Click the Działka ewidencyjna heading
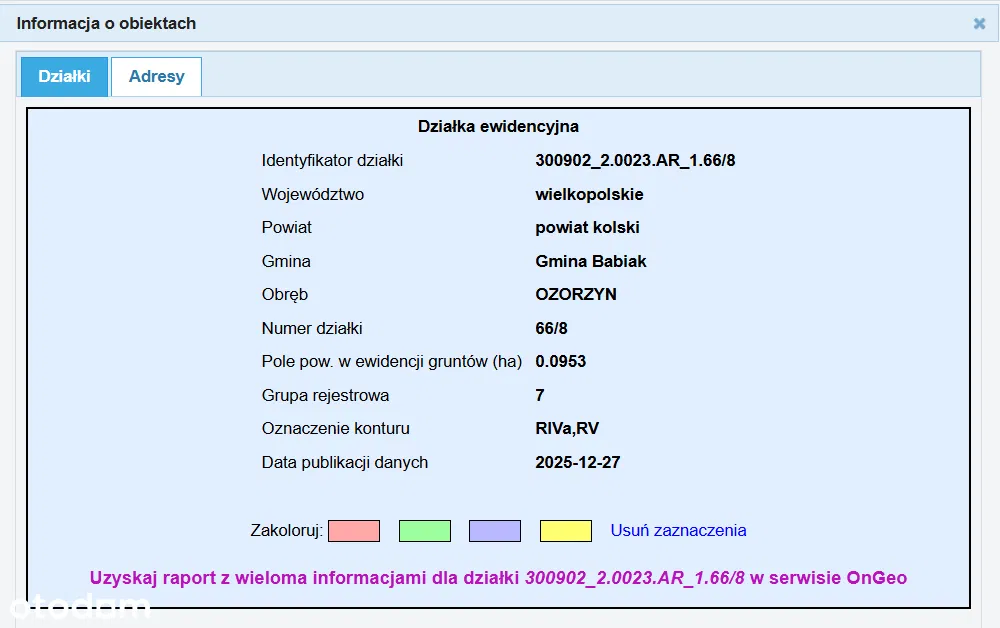 498,127
